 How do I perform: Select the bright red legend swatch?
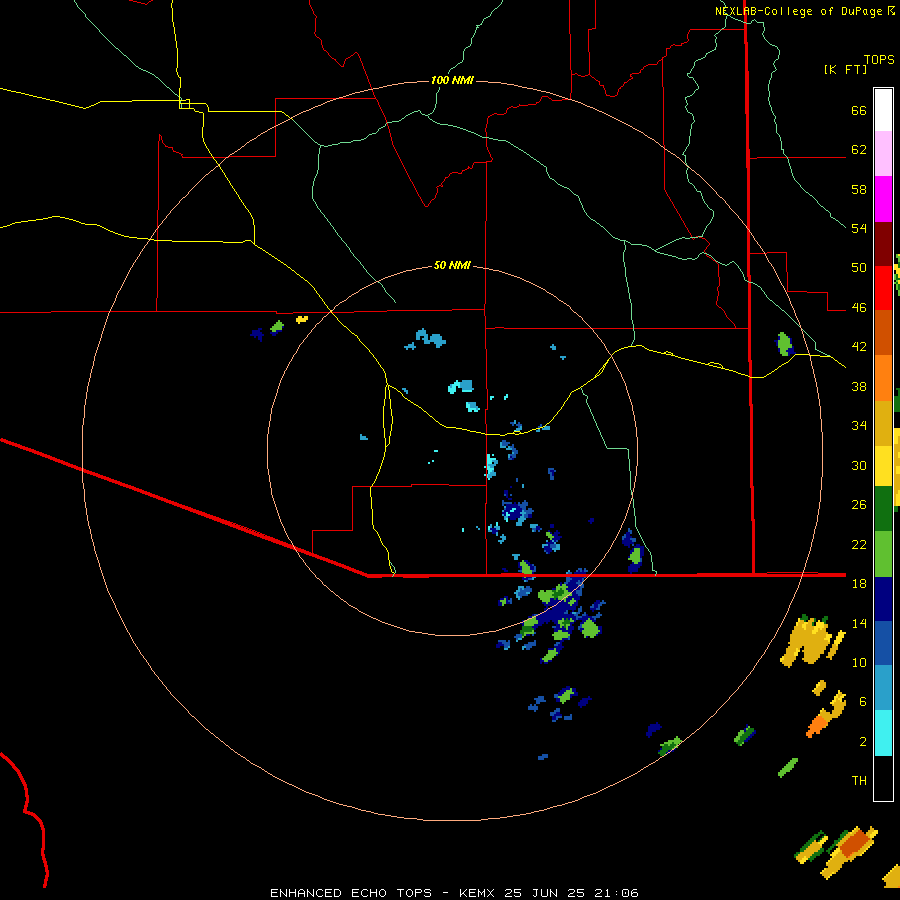[883, 288]
